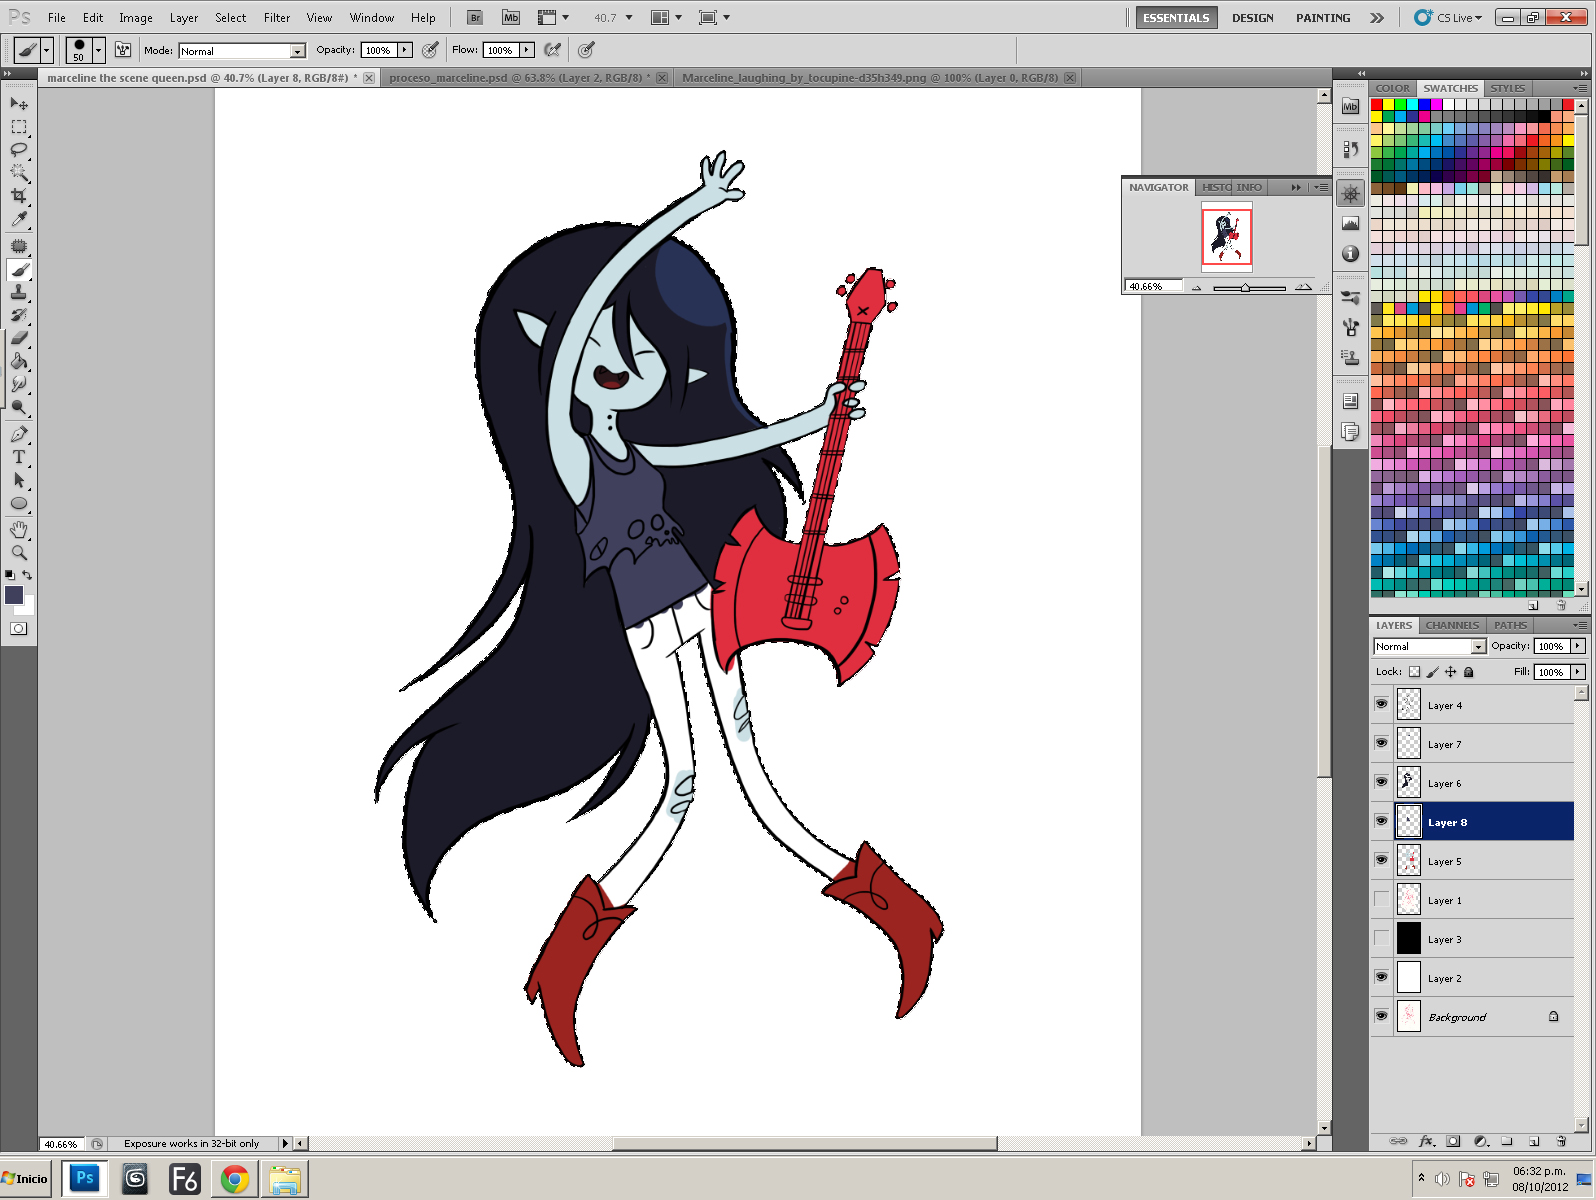Open the Layer menu
This screenshot has height=1200, width=1596.
(184, 18)
